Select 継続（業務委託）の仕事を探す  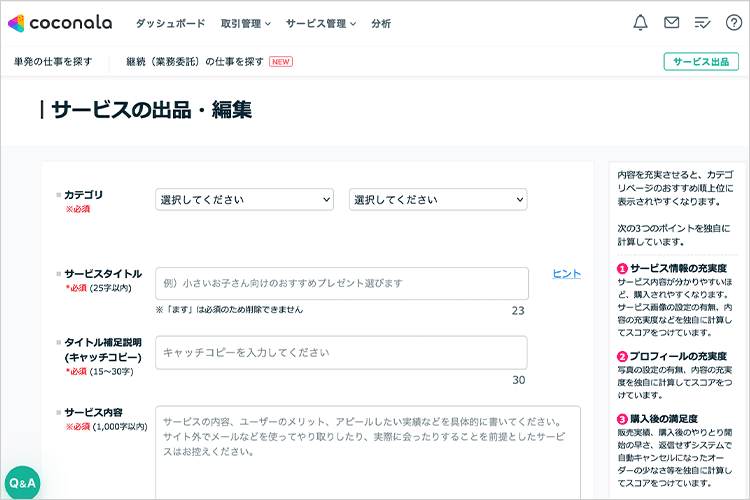[x=195, y=62]
